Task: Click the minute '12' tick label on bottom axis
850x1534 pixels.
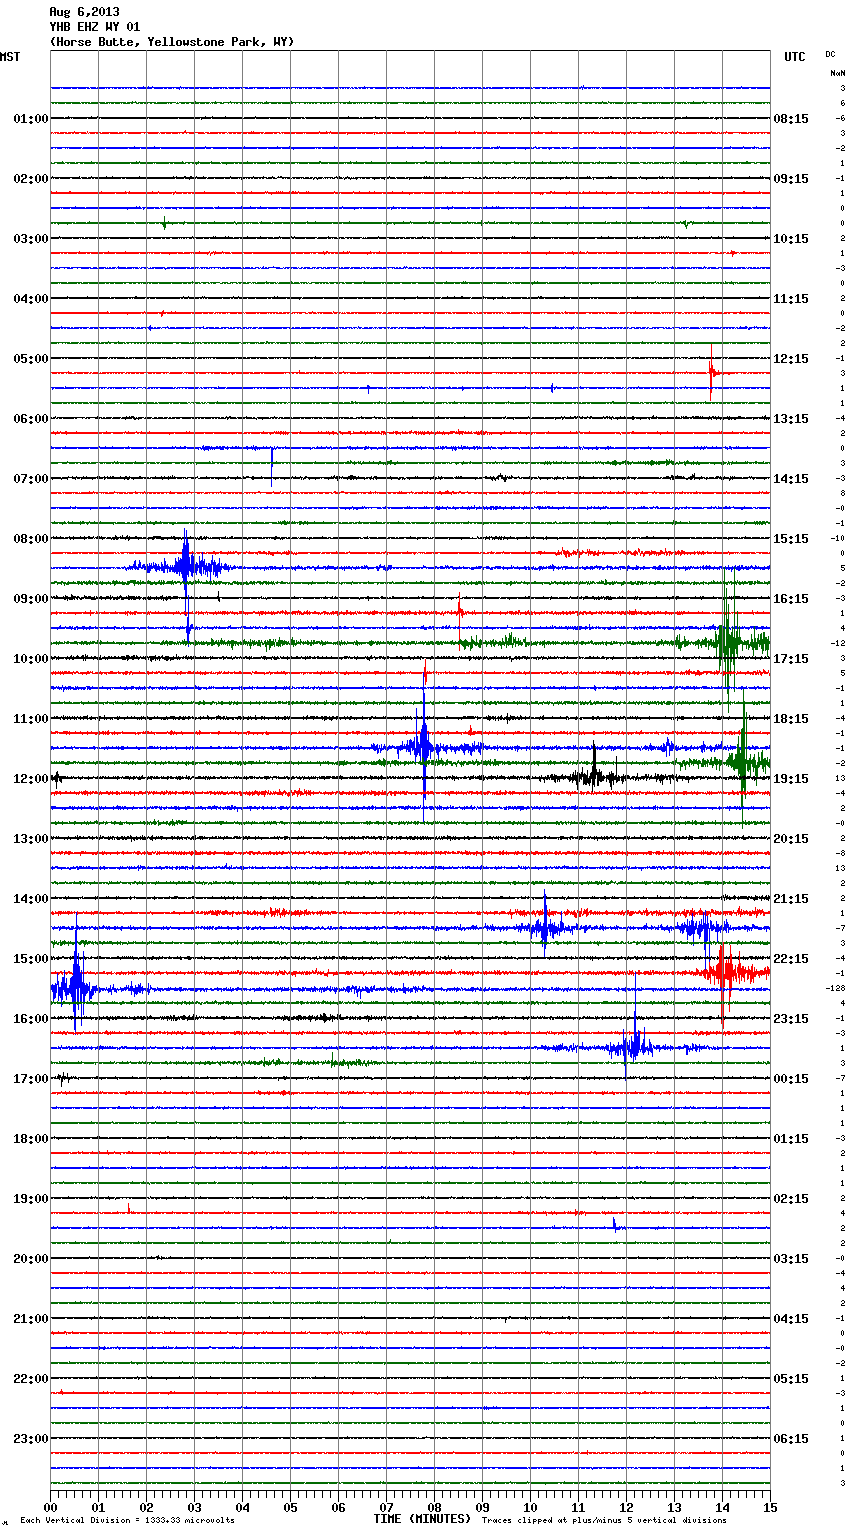Action: 626,1507
